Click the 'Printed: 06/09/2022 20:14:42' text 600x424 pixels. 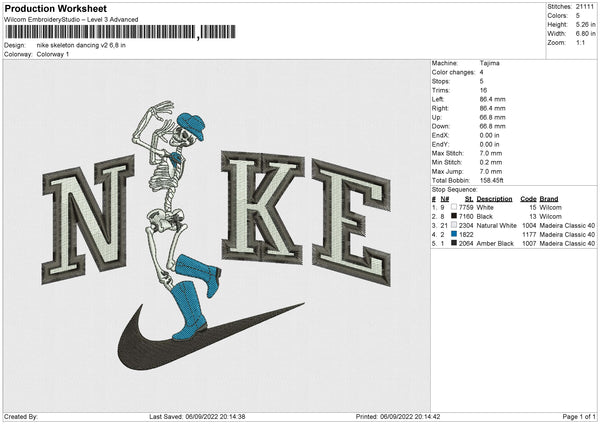pos(398,416)
